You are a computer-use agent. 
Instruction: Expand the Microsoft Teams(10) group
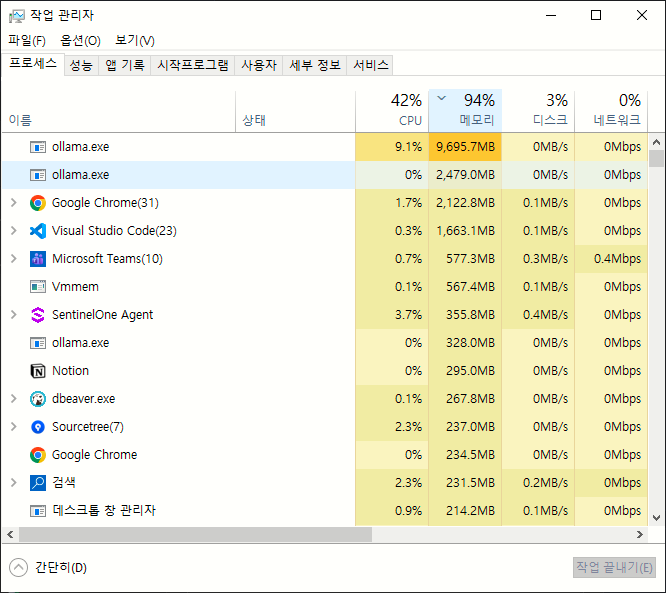pos(14,259)
